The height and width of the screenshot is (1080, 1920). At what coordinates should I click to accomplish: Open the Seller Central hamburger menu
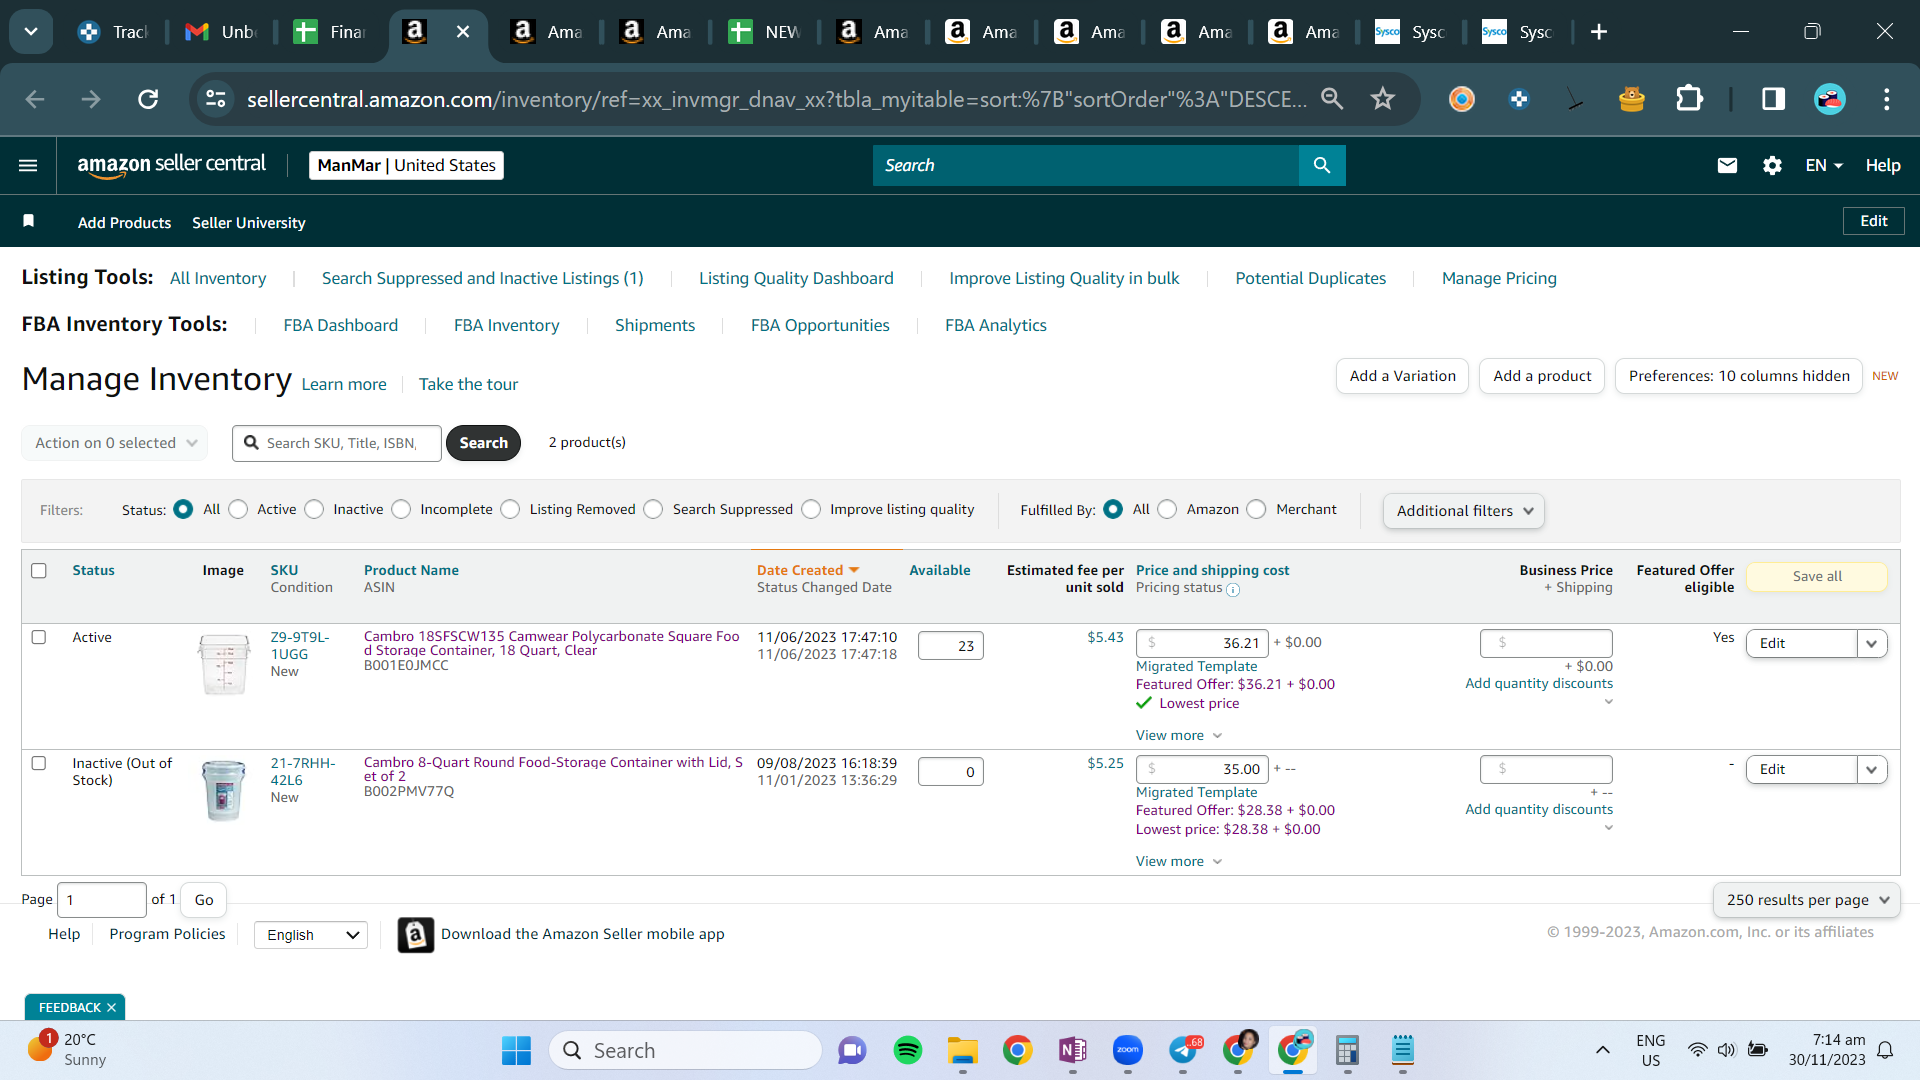28,165
